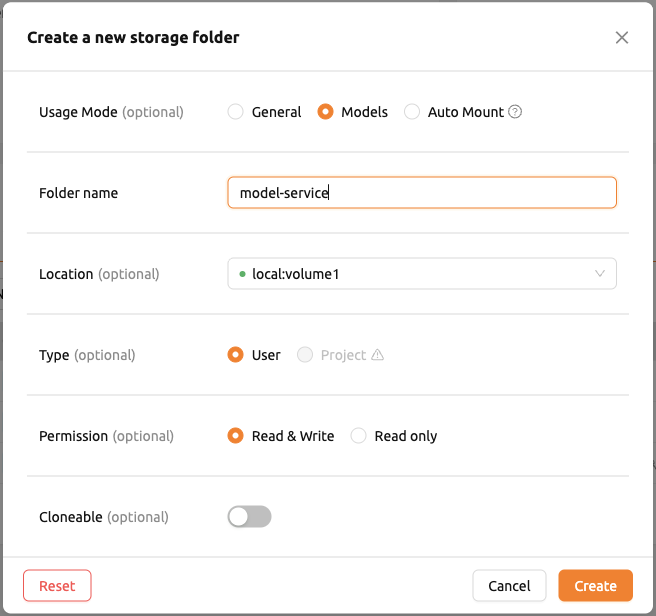Click the green status dot beside local:volume1
This screenshot has height=616, width=656.
(x=242, y=274)
